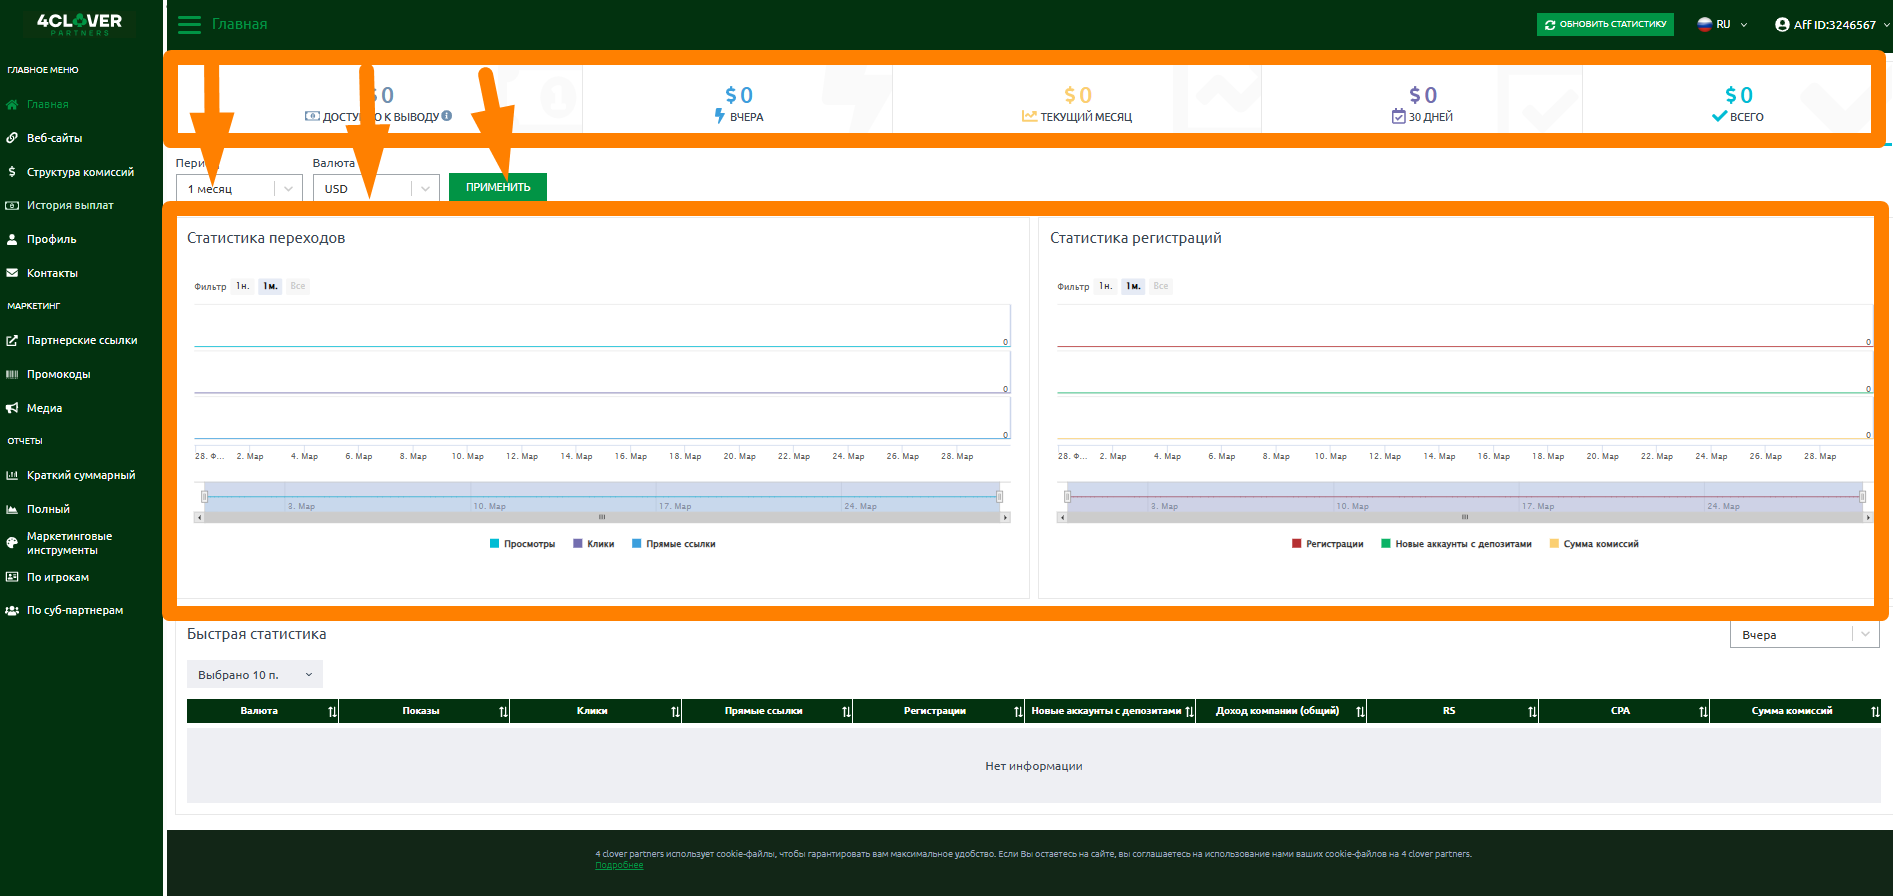Open the 'Выбрано 10 п.' column selector
1893x896 pixels.
[255, 675]
